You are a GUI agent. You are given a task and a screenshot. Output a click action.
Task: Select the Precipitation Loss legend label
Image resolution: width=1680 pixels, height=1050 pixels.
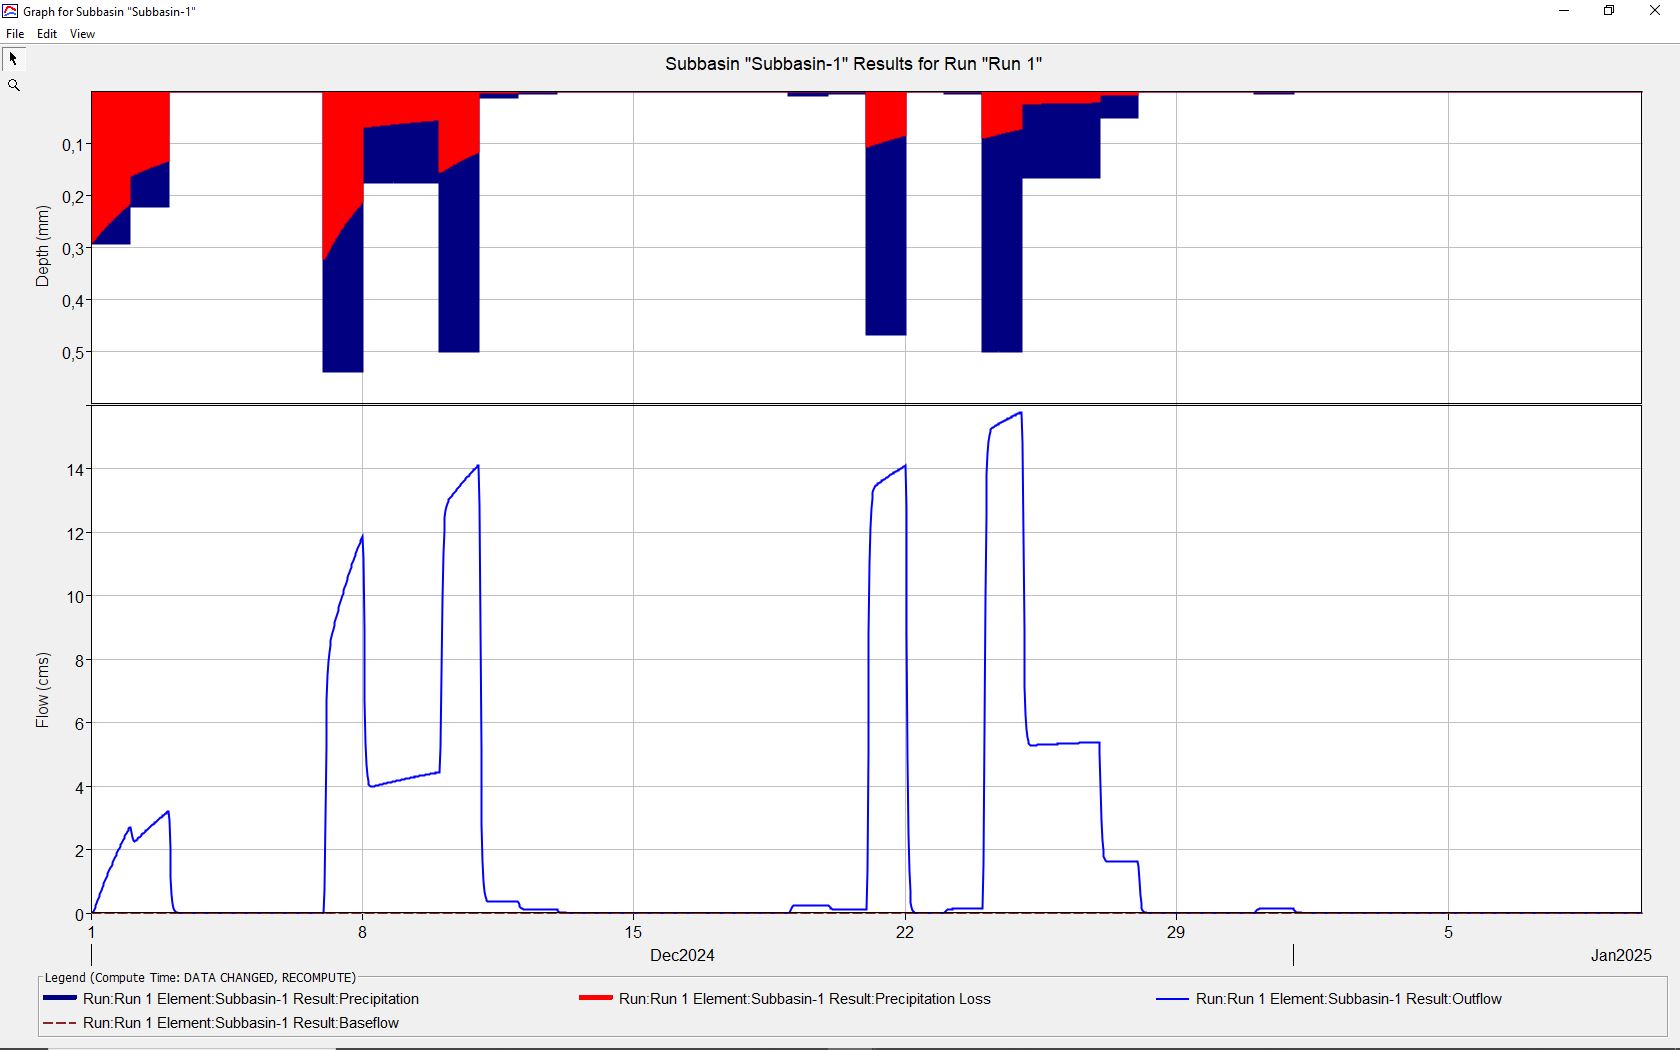click(804, 999)
